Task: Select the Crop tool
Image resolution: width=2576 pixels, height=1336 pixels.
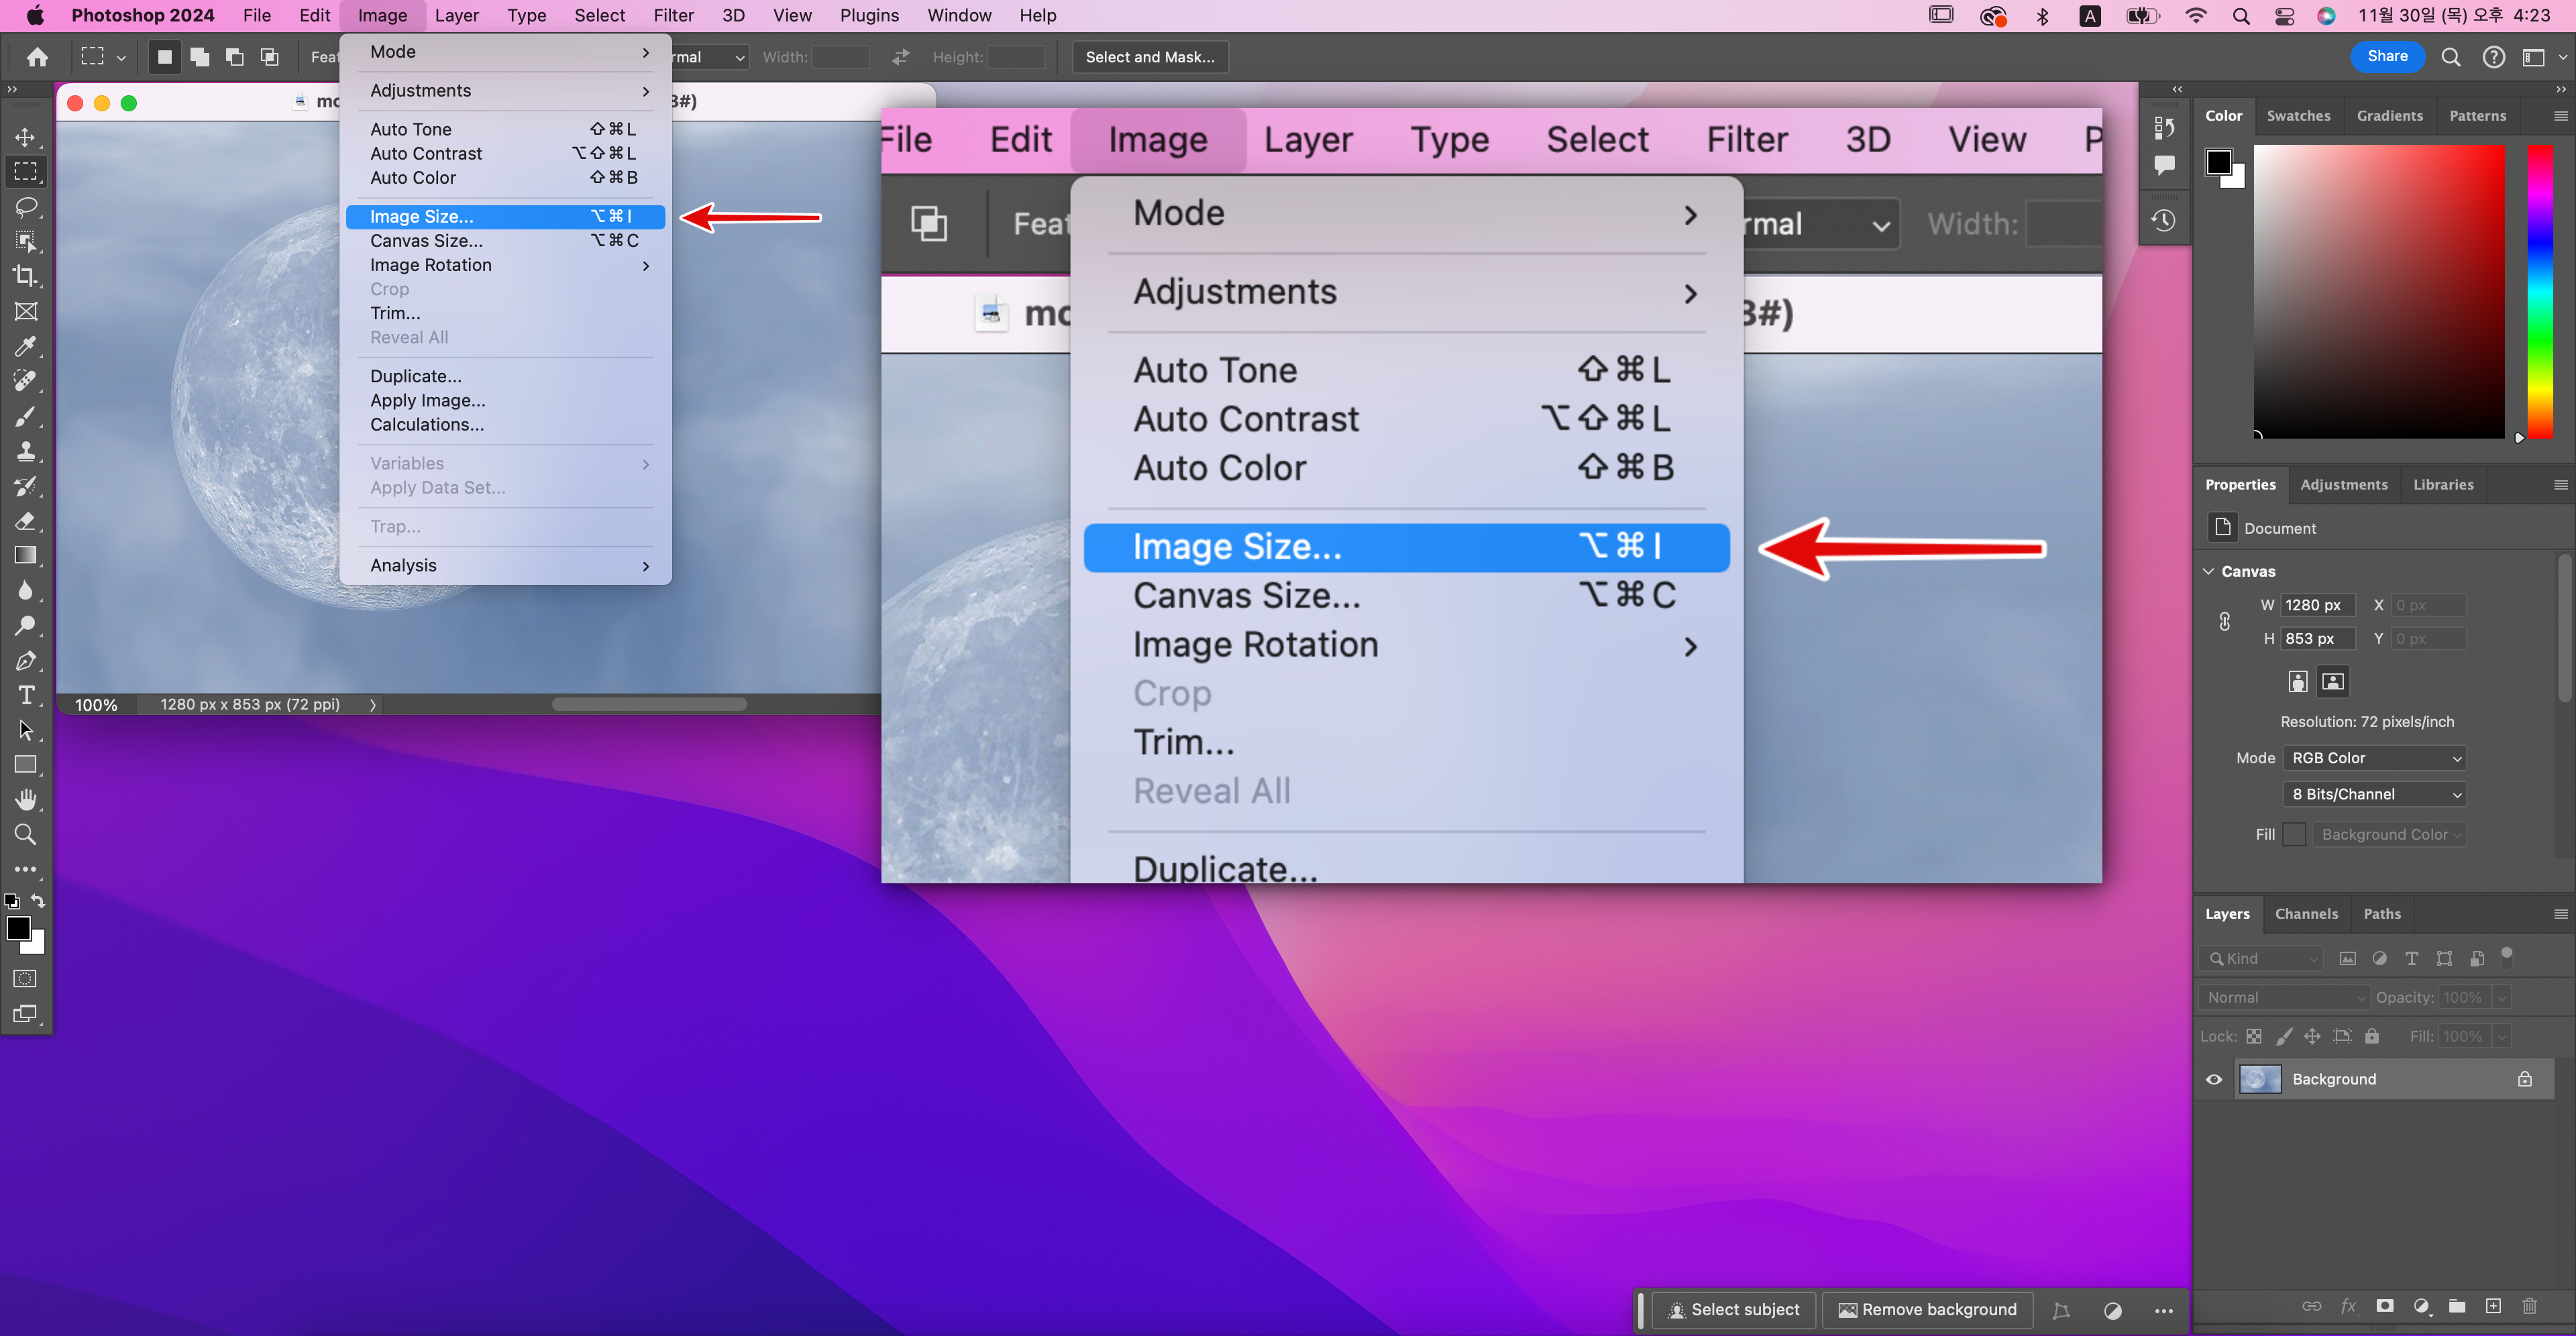Action: point(25,277)
